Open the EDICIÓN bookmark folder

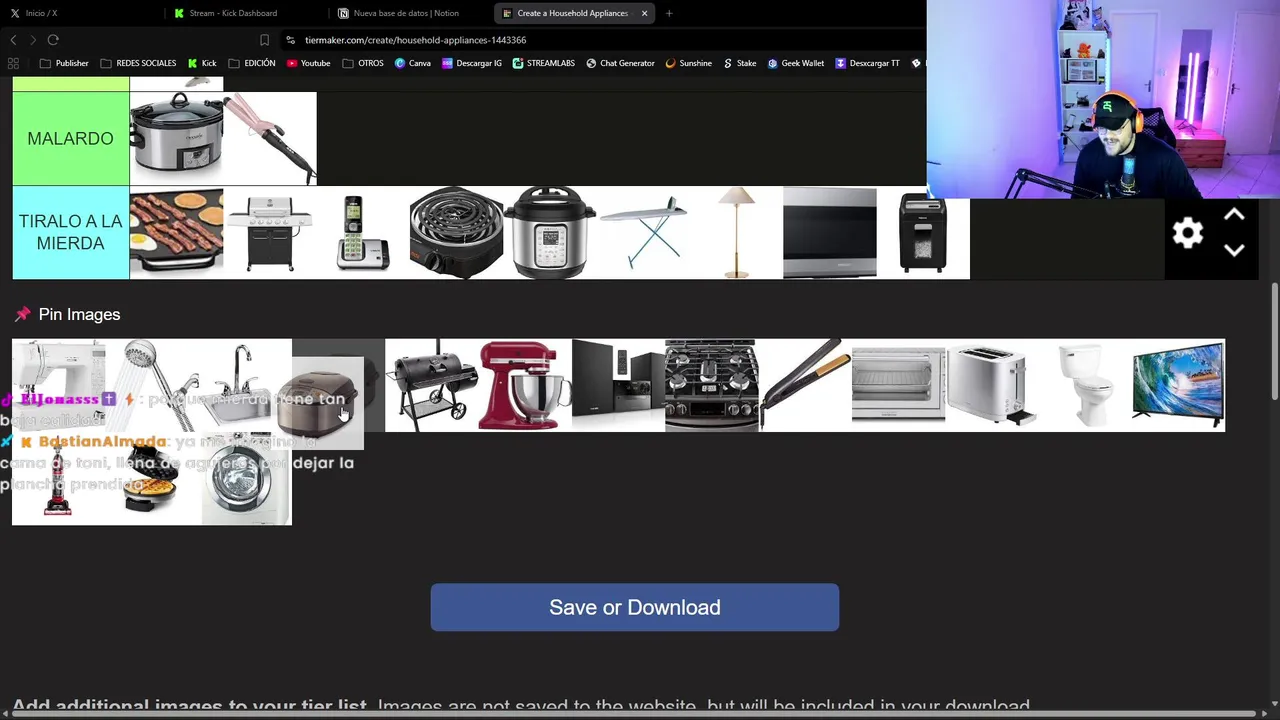click(251, 63)
